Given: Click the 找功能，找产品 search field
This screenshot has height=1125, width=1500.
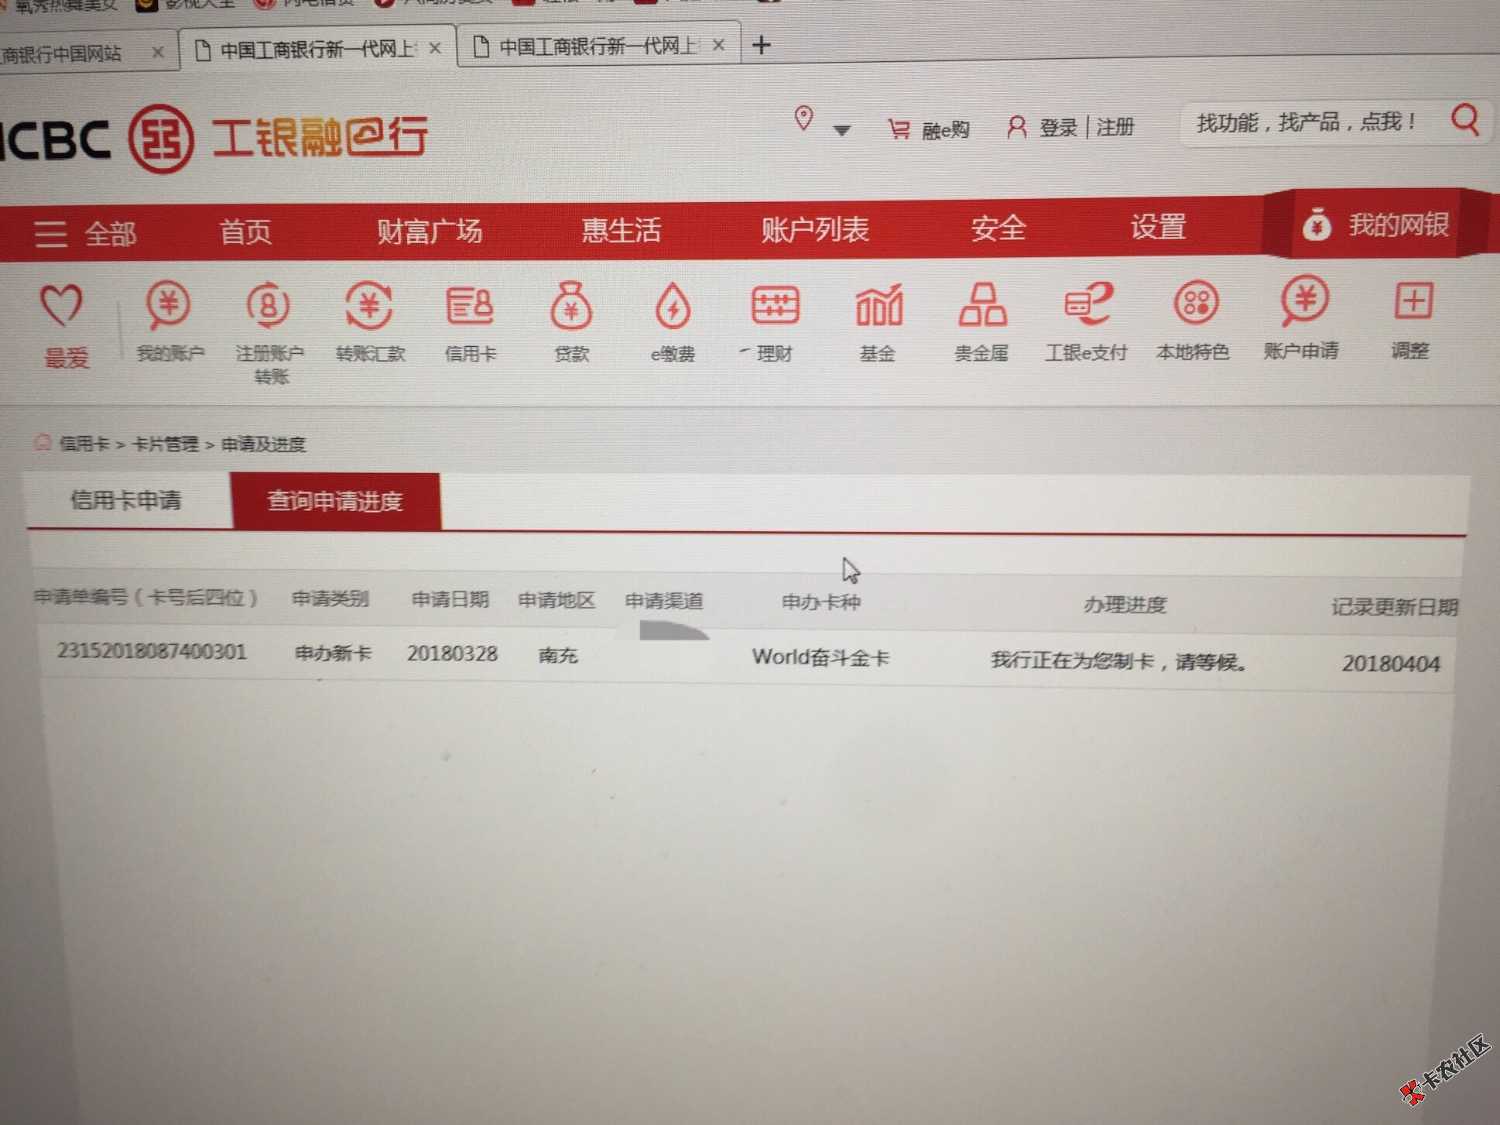Looking at the screenshot, I should click(x=1306, y=122).
